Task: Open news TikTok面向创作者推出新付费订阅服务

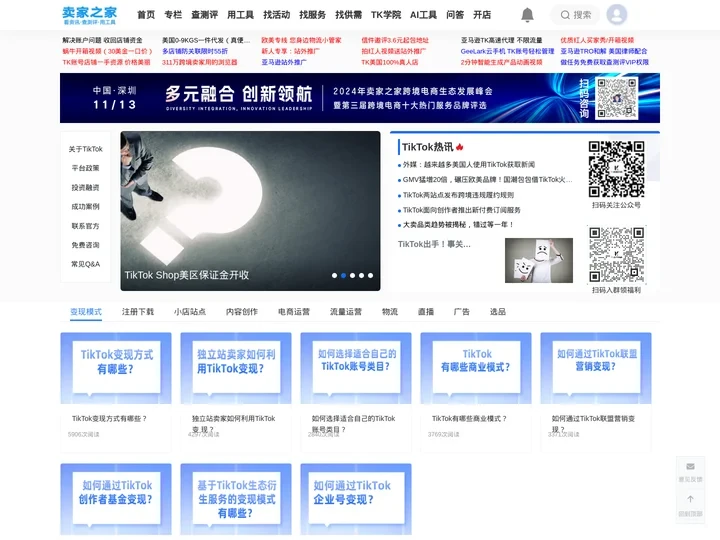Action: click(x=461, y=210)
